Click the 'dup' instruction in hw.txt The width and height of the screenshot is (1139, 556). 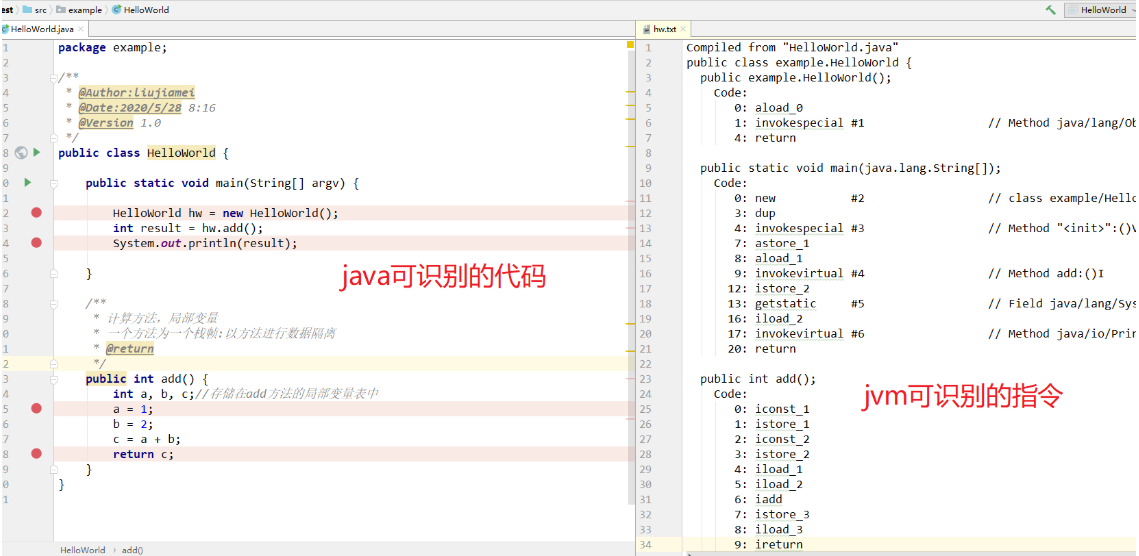click(765, 213)
